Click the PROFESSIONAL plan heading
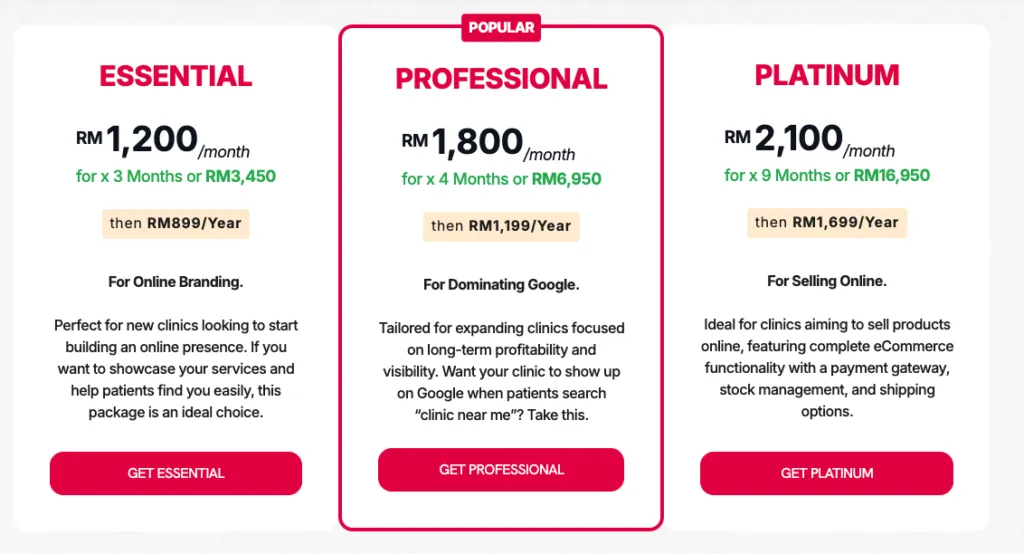The image size is (1024, 554). coord(501,79)
